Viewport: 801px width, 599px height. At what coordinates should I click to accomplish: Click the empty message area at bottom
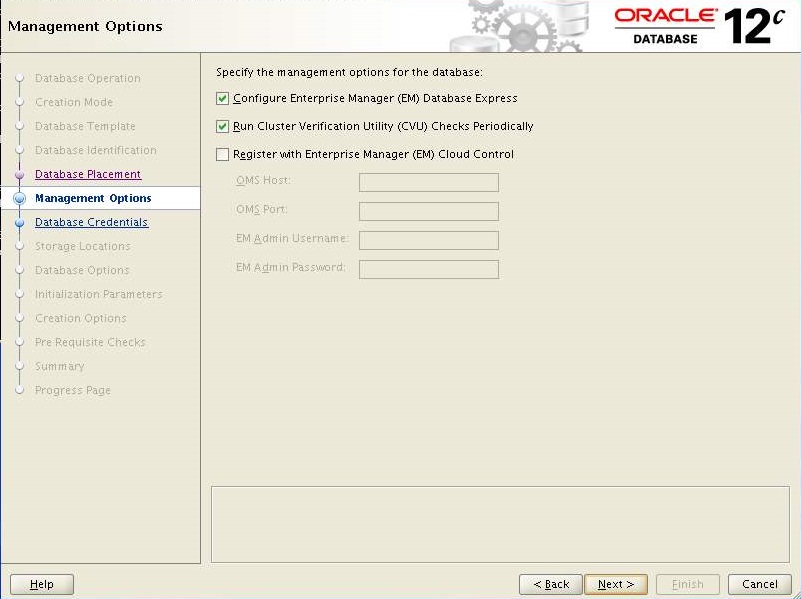point(500,524)
